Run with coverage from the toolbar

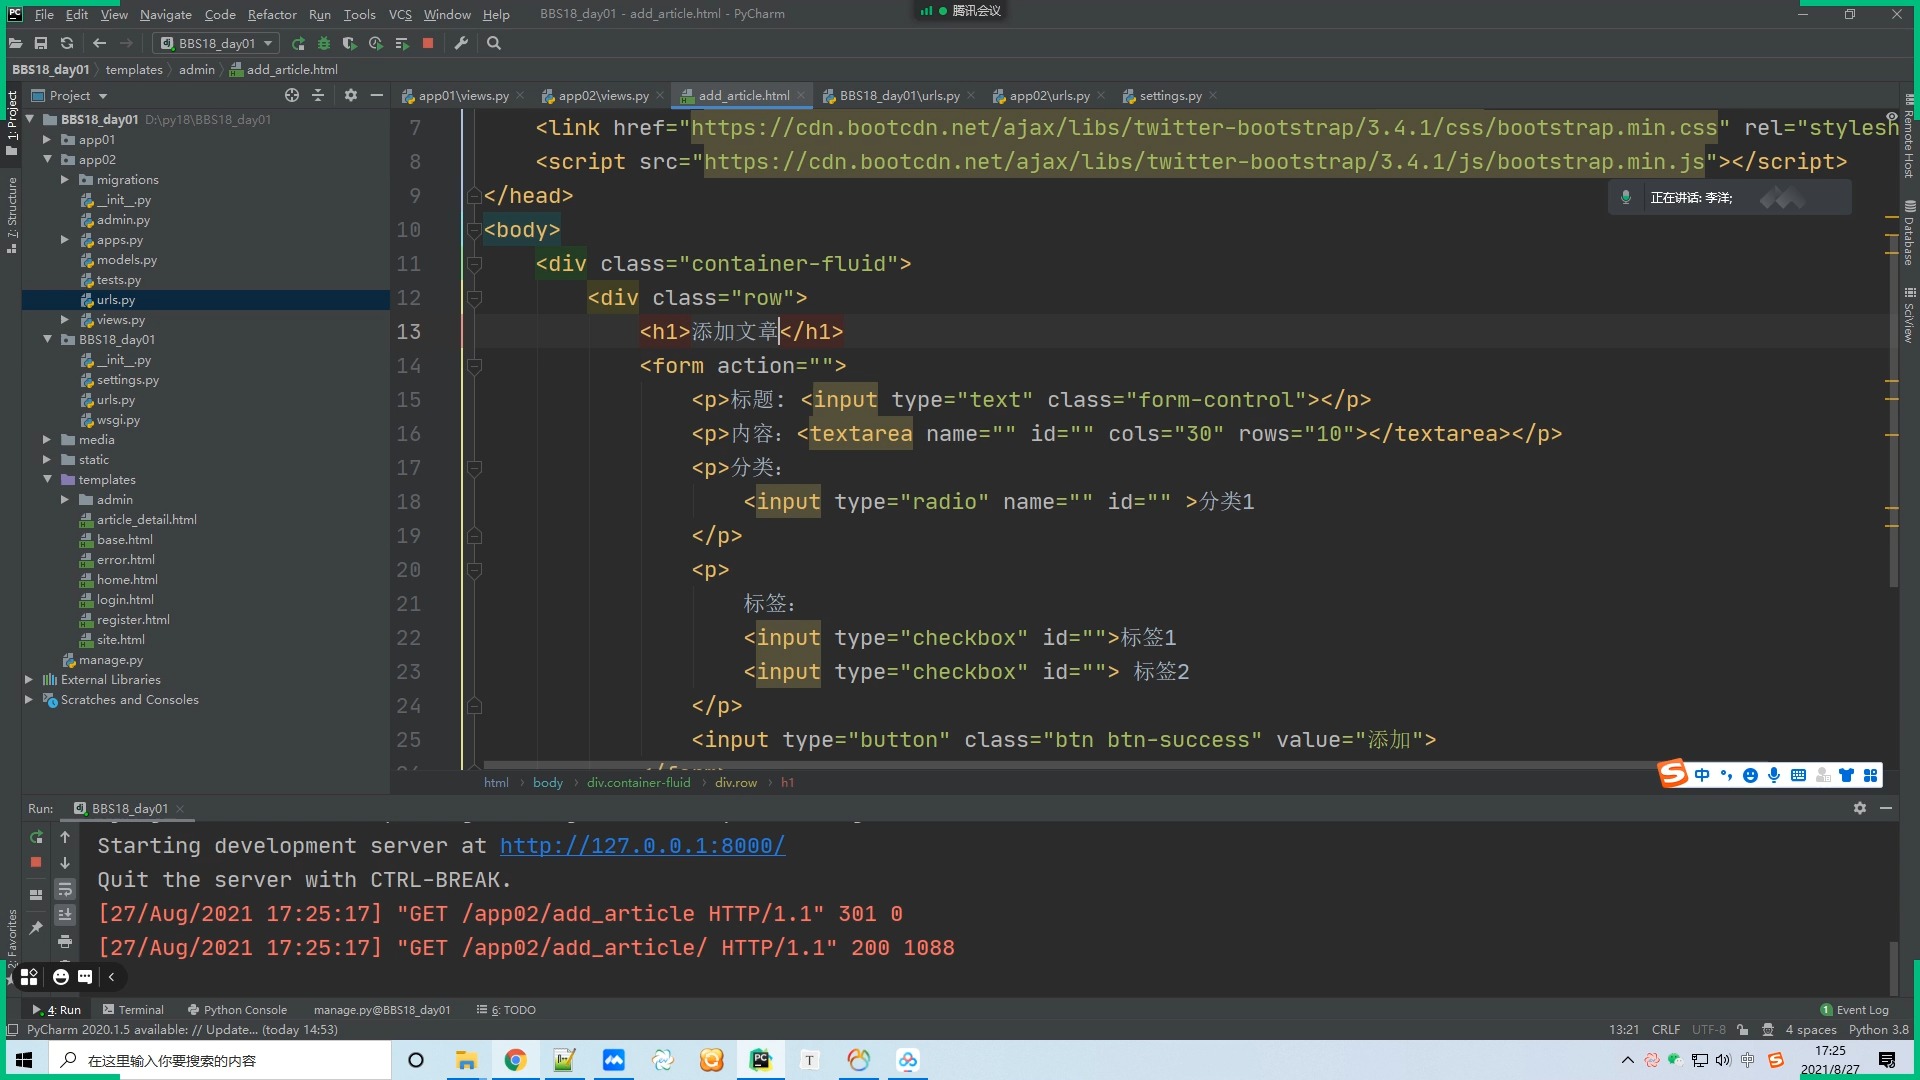349,43
